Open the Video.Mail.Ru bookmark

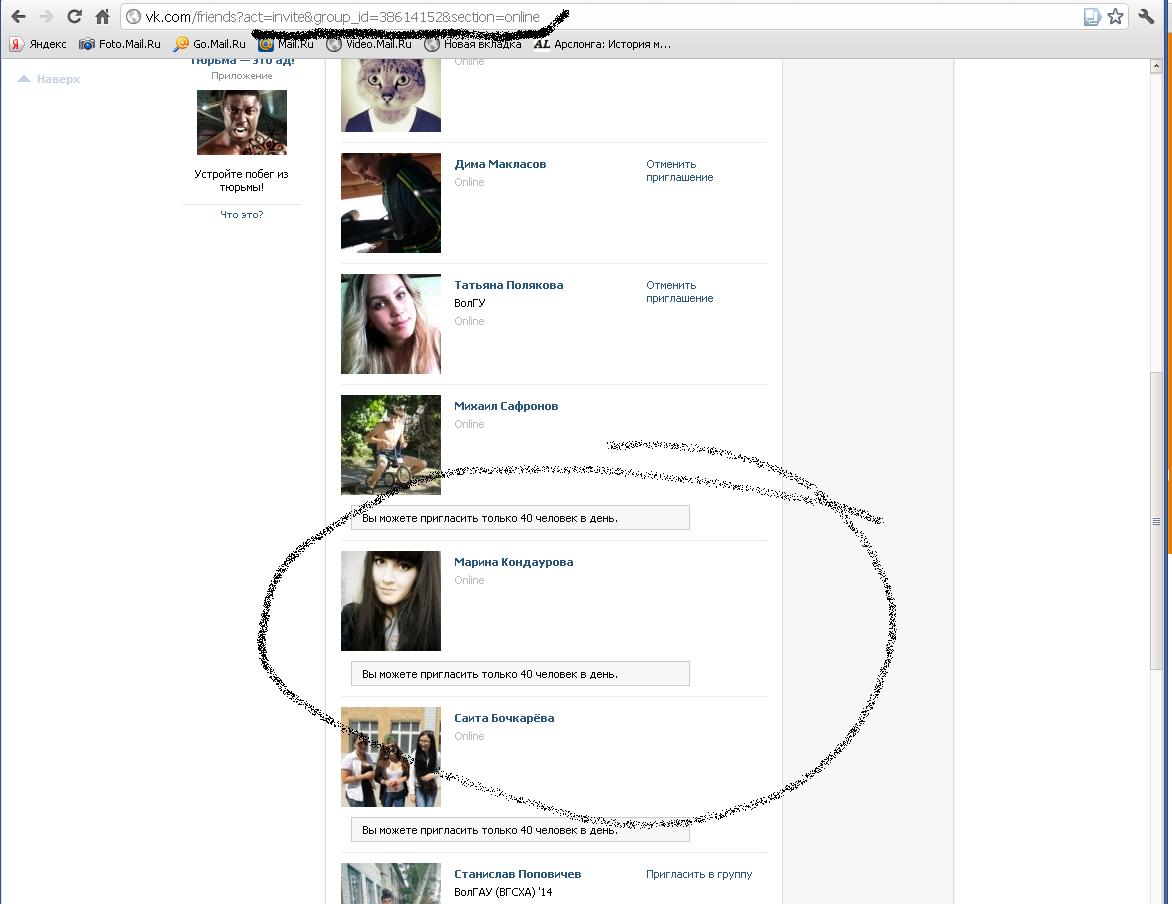tap(369, 44)
